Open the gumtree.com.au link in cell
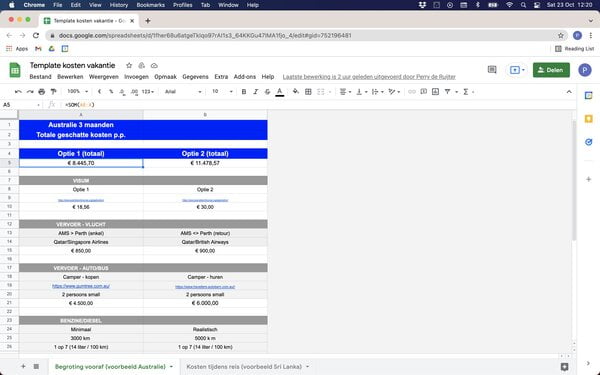 (81, 286)
